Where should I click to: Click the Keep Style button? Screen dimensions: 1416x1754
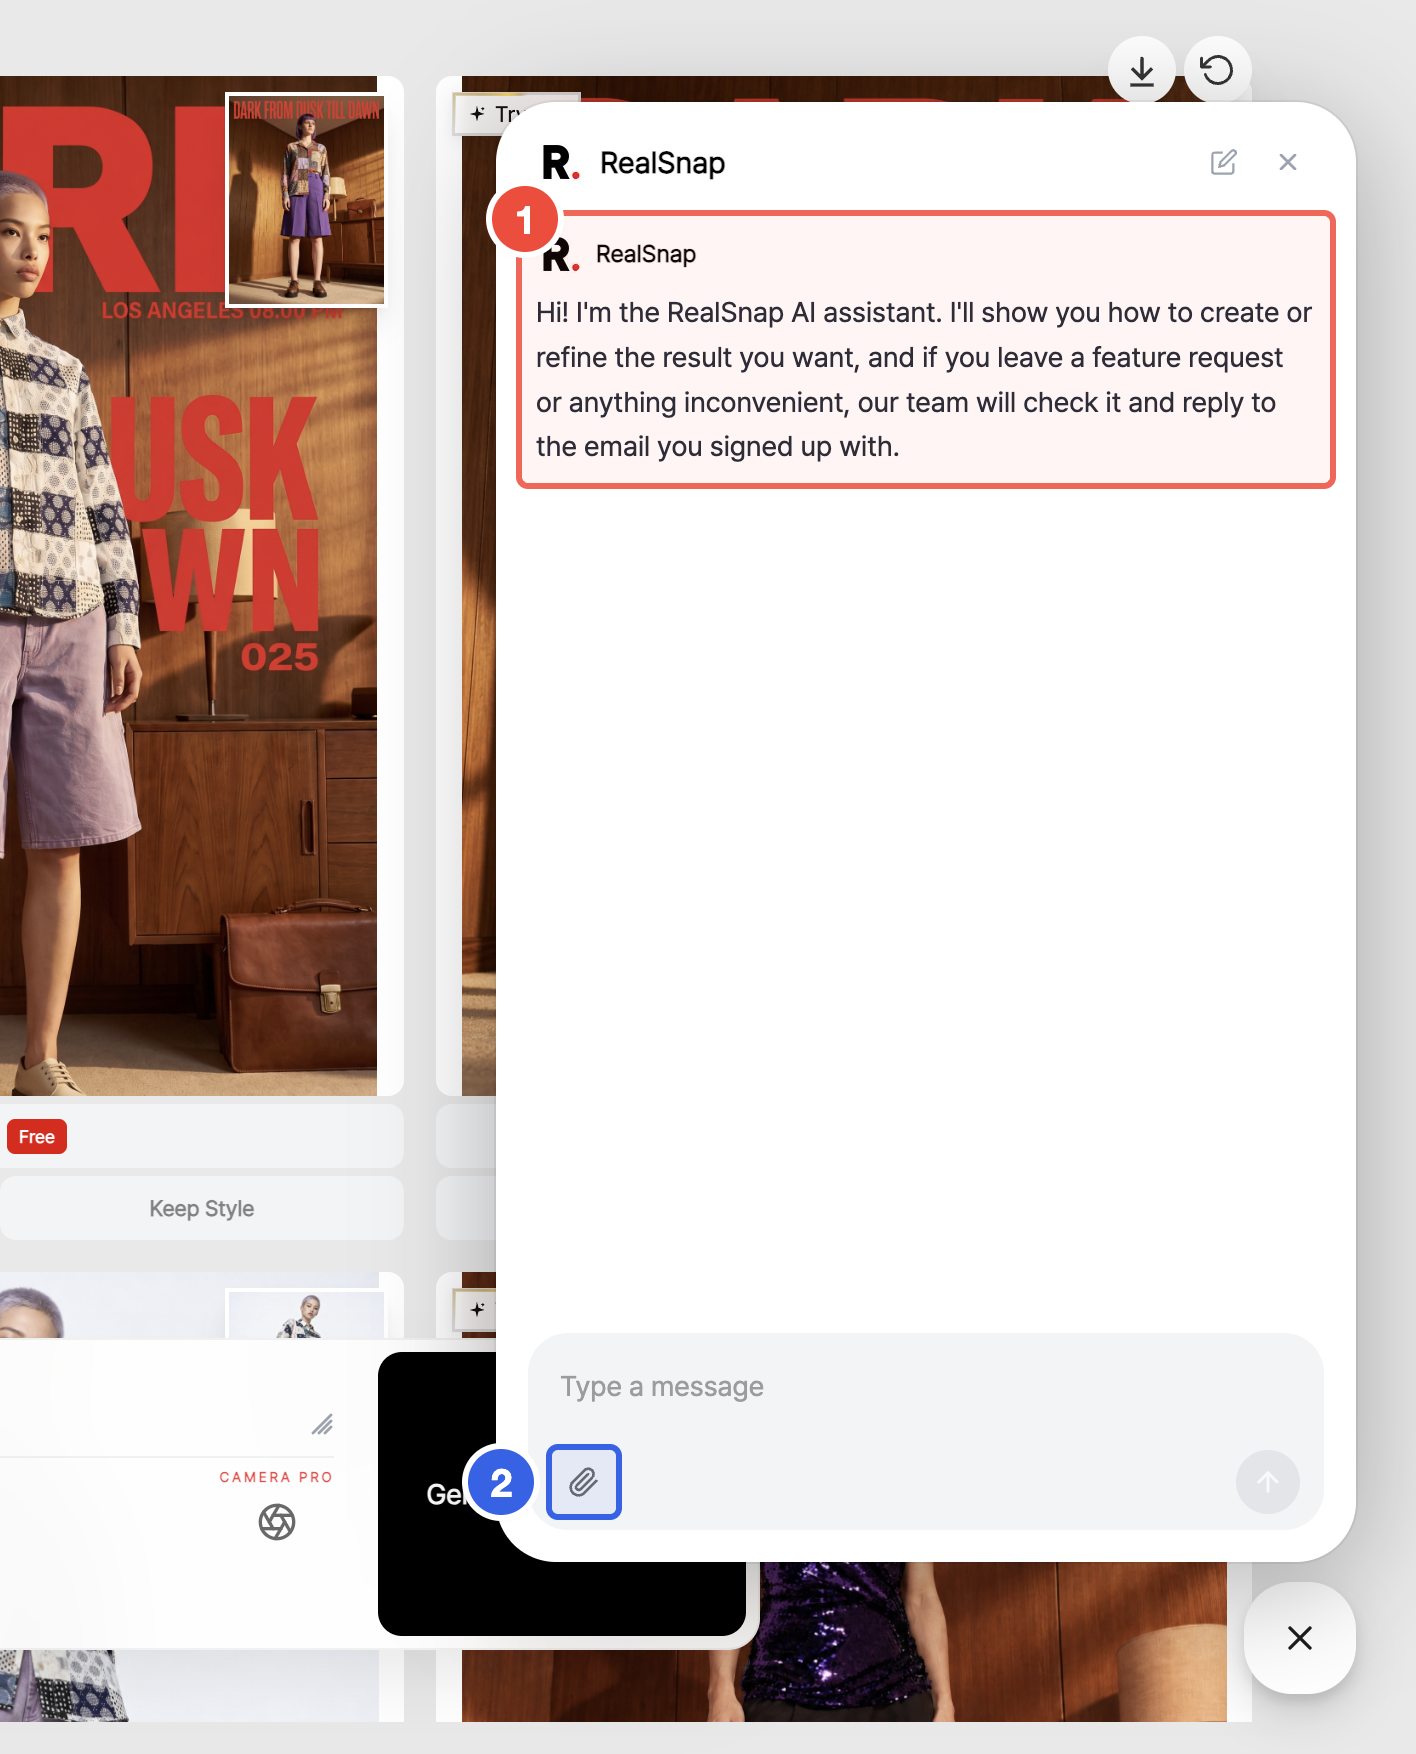(202, 1208)
